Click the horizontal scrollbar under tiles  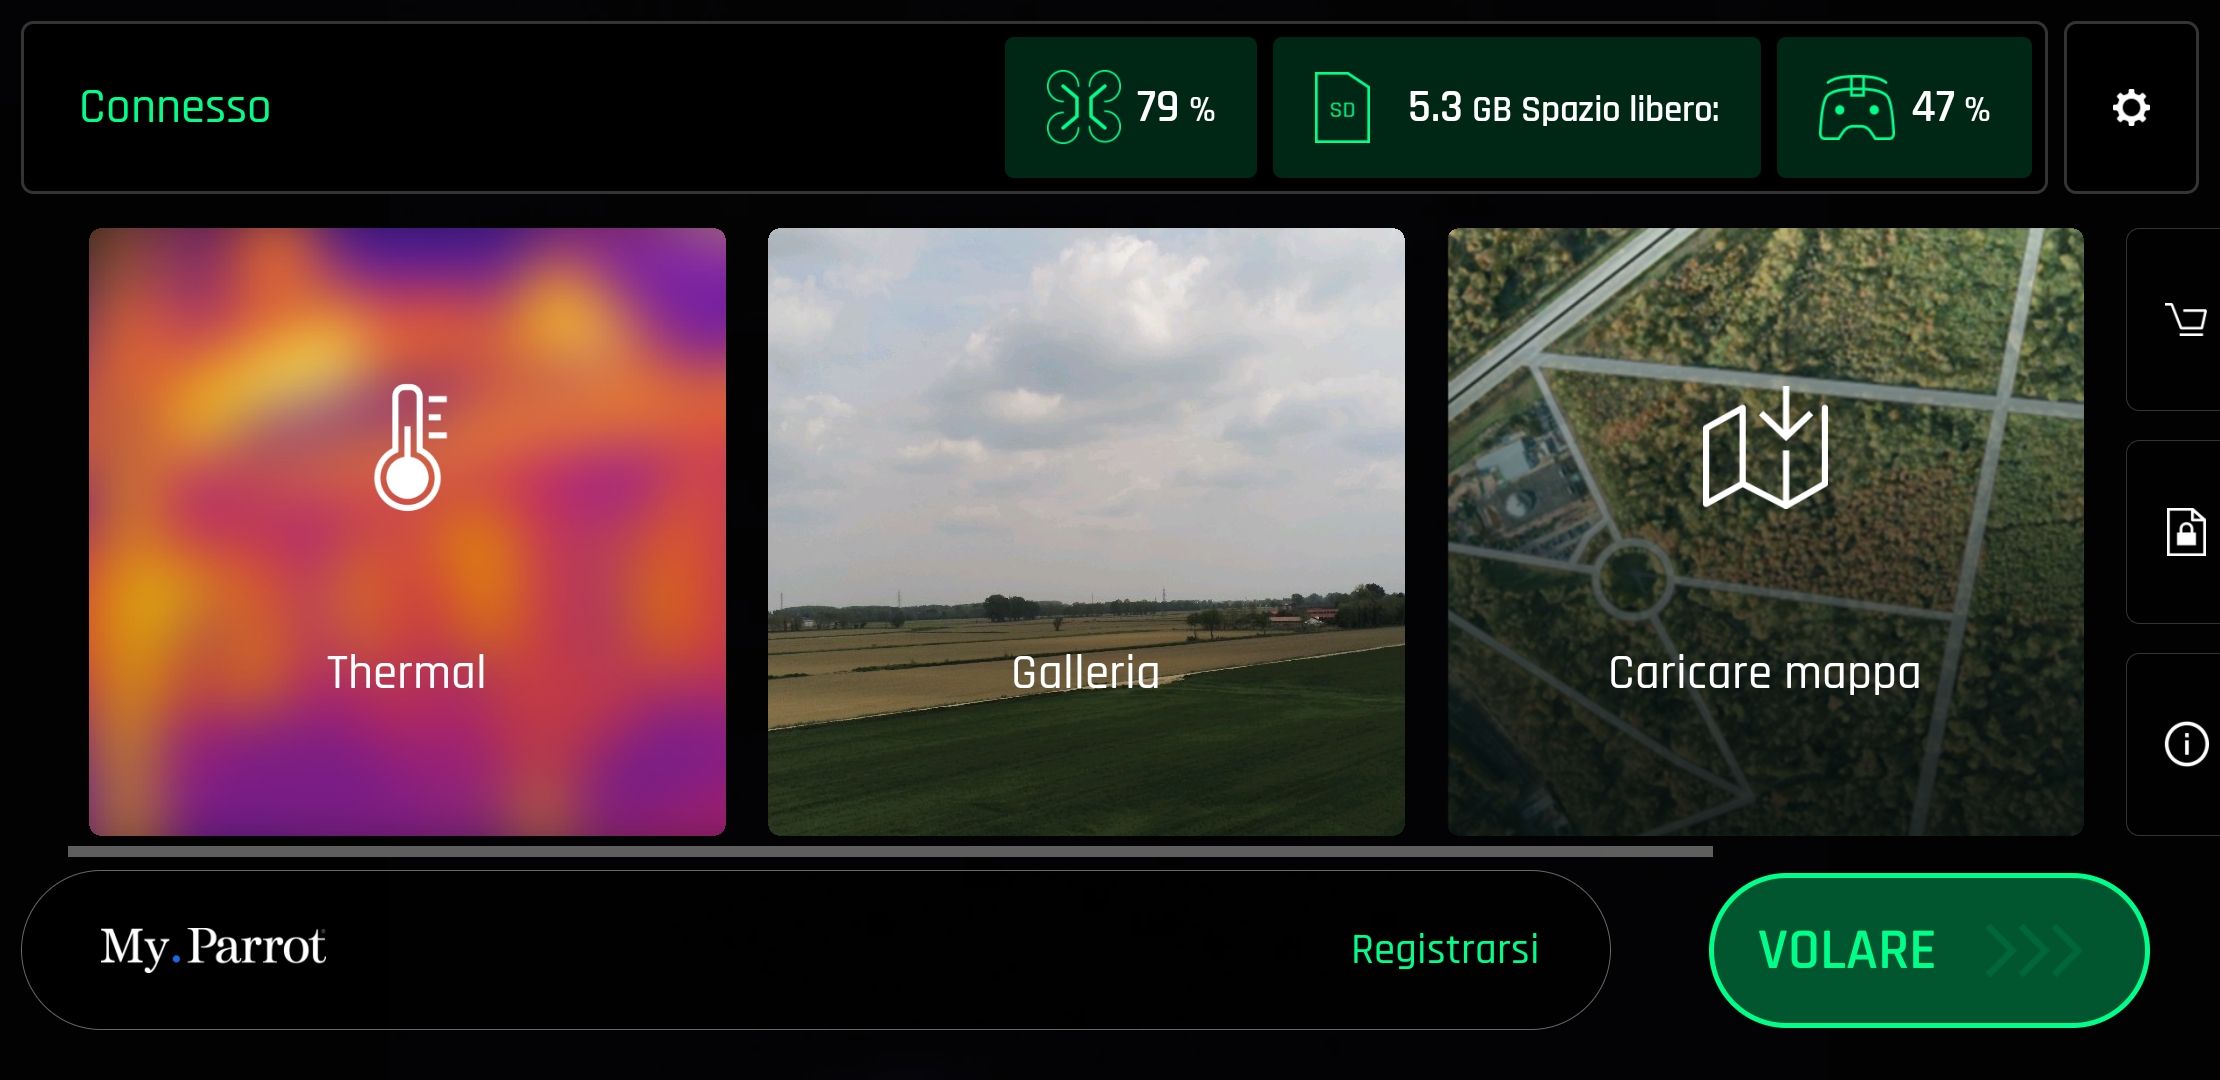coord(890,852)
